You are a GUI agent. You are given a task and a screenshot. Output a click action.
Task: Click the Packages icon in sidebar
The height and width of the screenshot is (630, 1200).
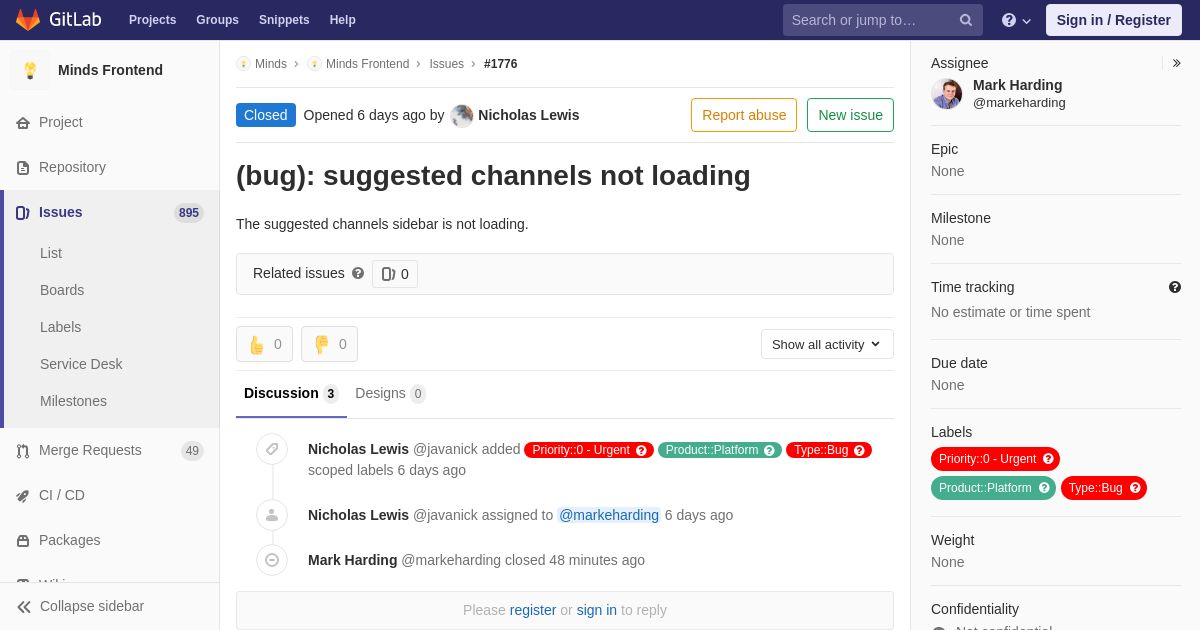click(x=23, y=541)
